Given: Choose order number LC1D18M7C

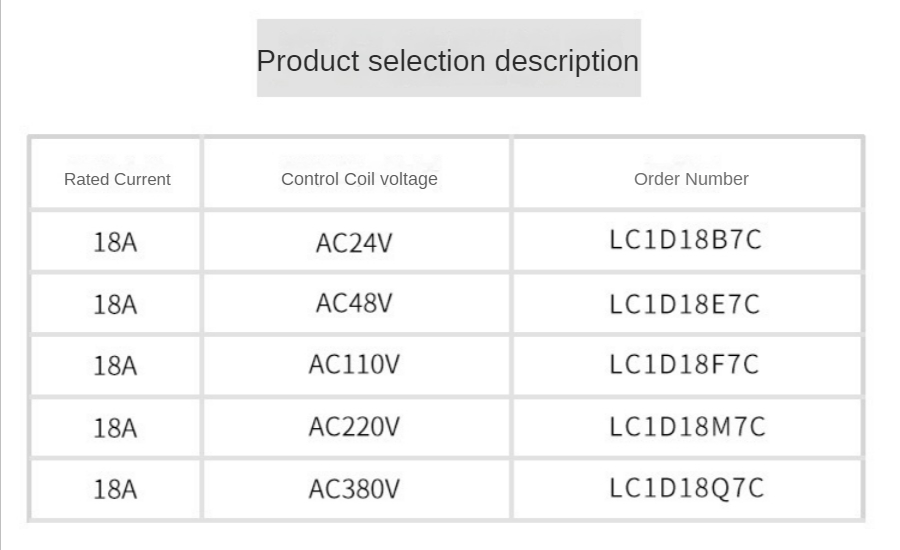Looking at the screenshot, I should click(x=688, y=427).
